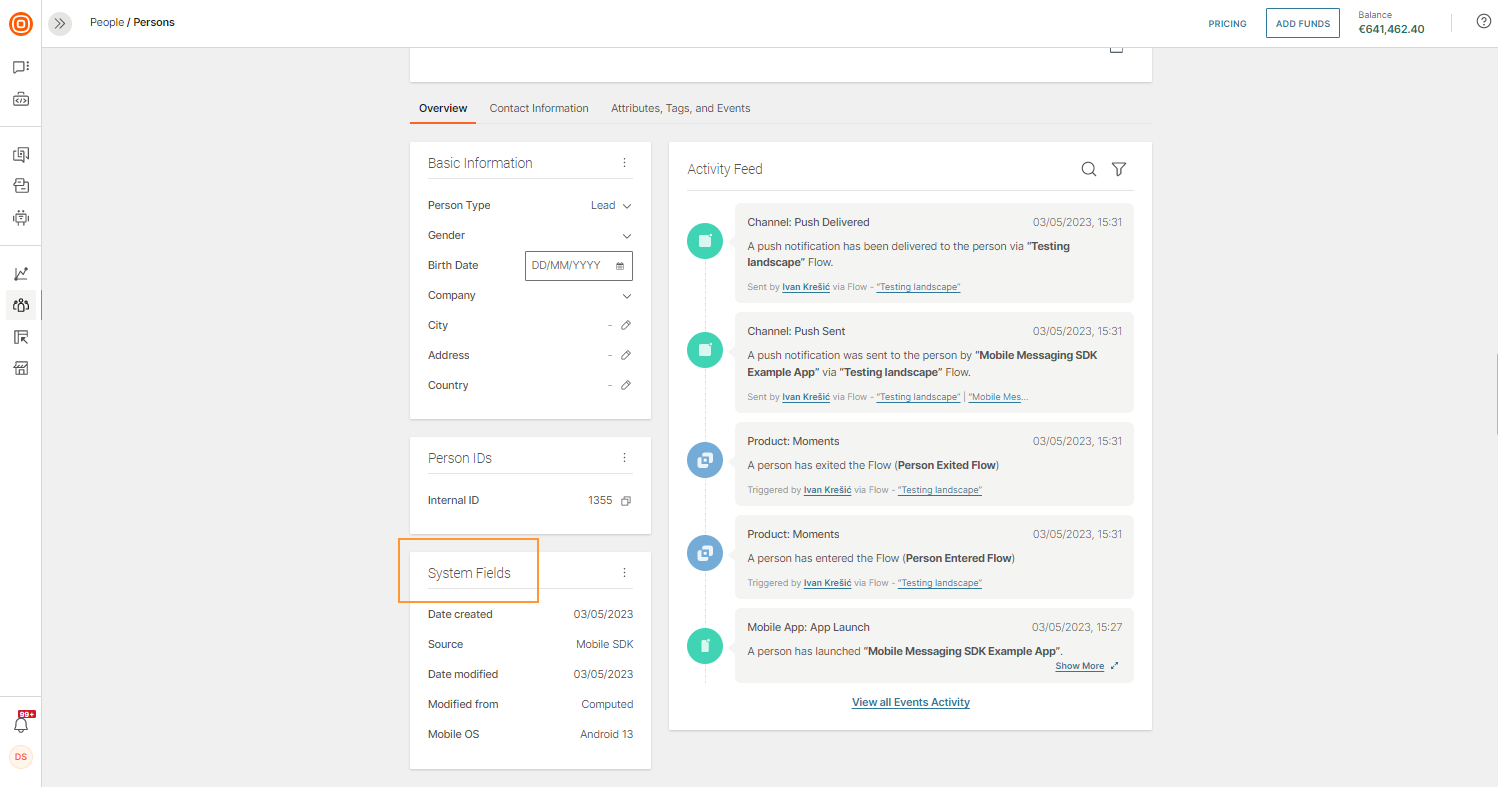The height and width of the screenshot is (787, 1498).
Task: Expand Show More on App Launch event
Action: pos(1080,666)
